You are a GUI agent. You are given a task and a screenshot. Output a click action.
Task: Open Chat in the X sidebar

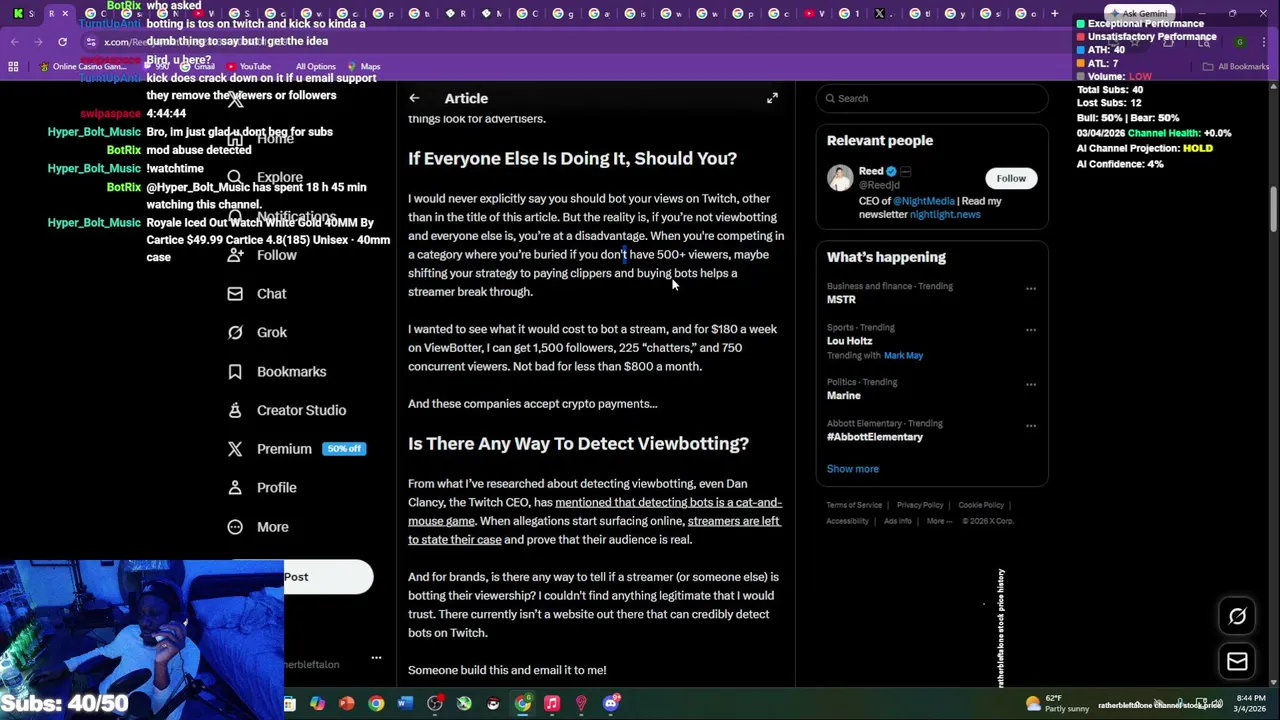[257, 294]
